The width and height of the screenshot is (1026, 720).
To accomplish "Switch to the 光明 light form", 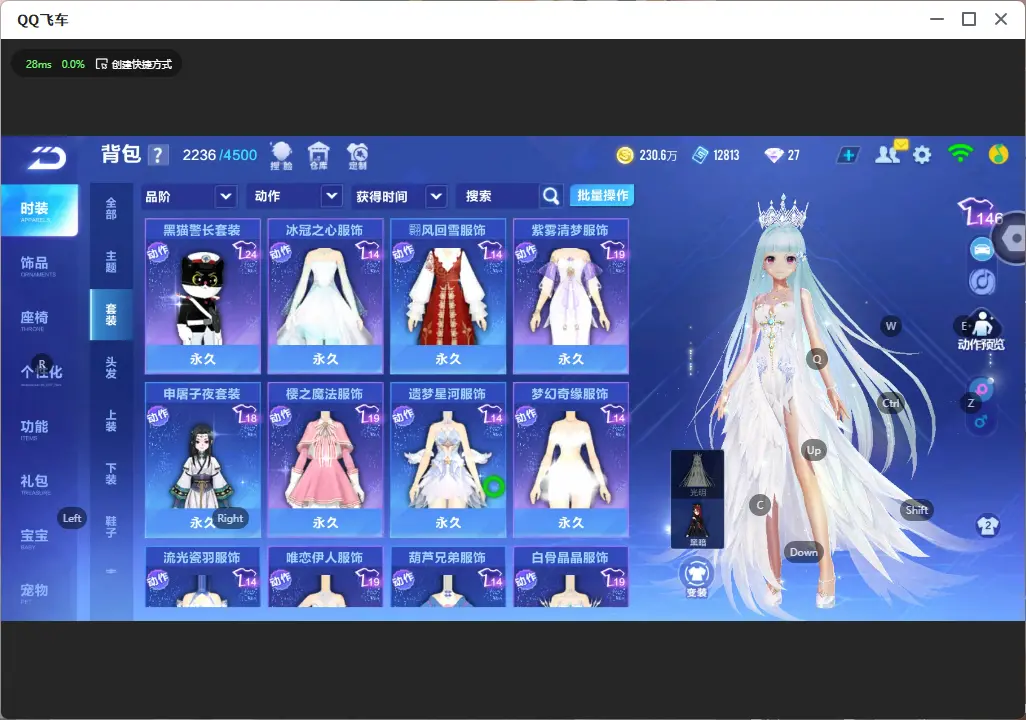I will (698, 475).
